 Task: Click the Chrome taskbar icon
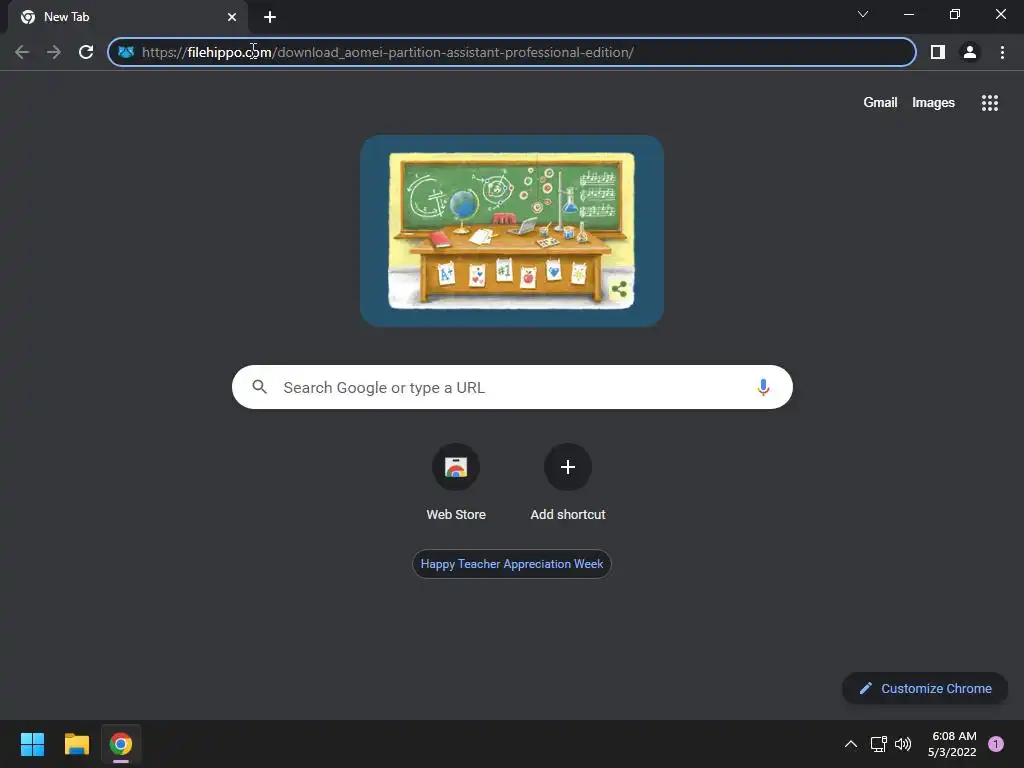pos(121,744)
